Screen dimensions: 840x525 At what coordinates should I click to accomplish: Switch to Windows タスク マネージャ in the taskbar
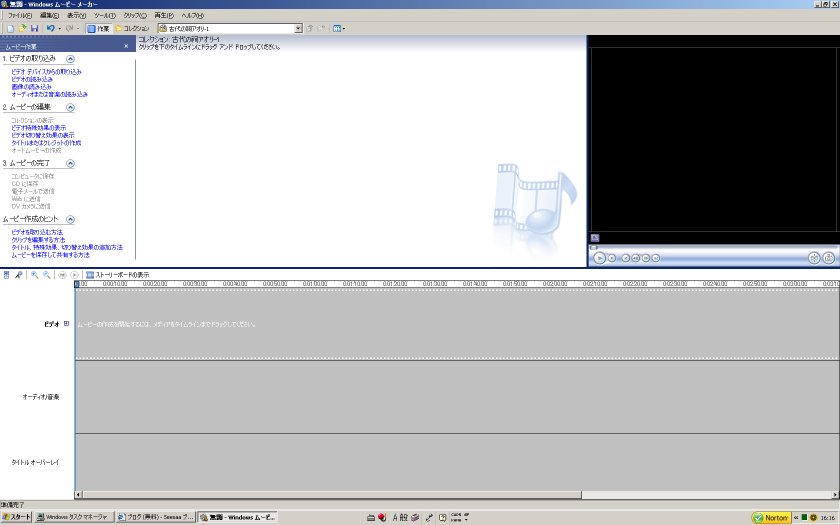point(74,517)
